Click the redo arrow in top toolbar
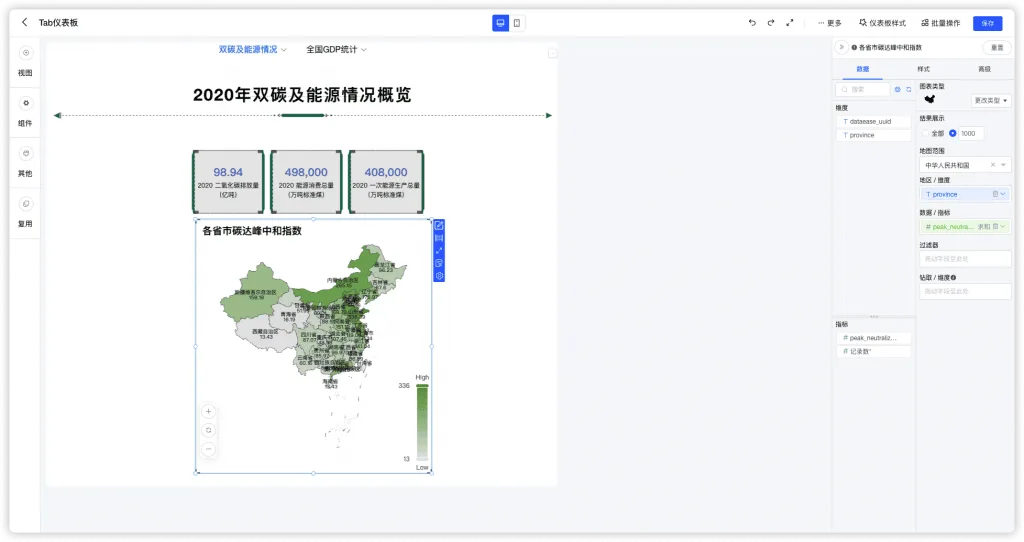 click(771, 23)
